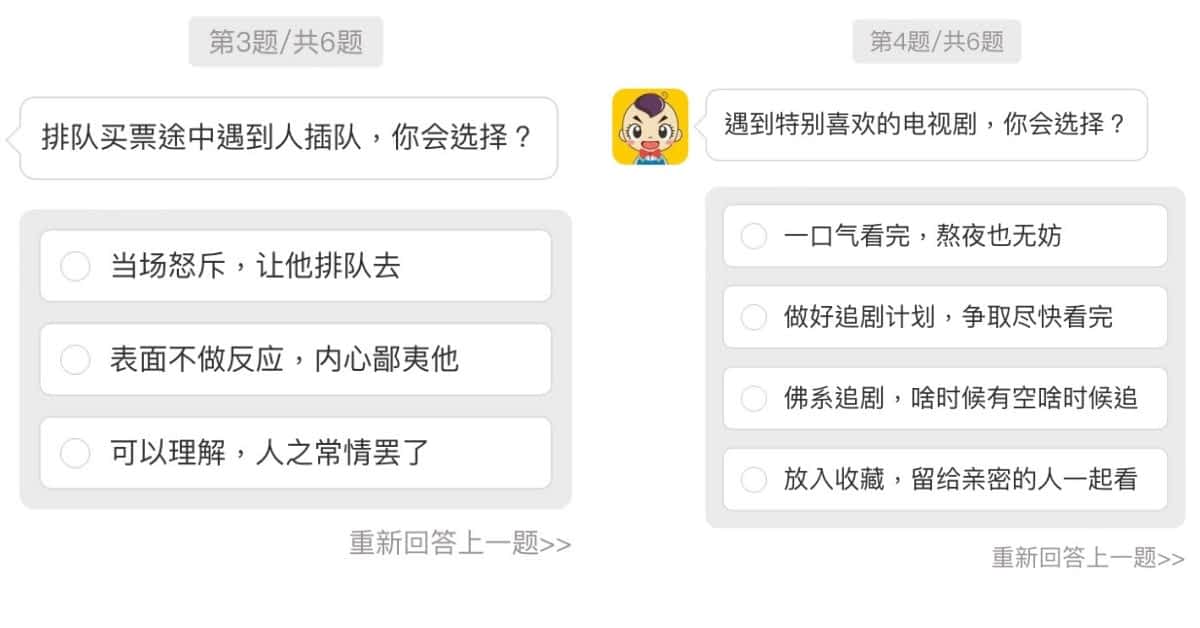Select radio button for 表面不做反应，内心鄙夷他
1200x628 pixels.
pos(75,360)
